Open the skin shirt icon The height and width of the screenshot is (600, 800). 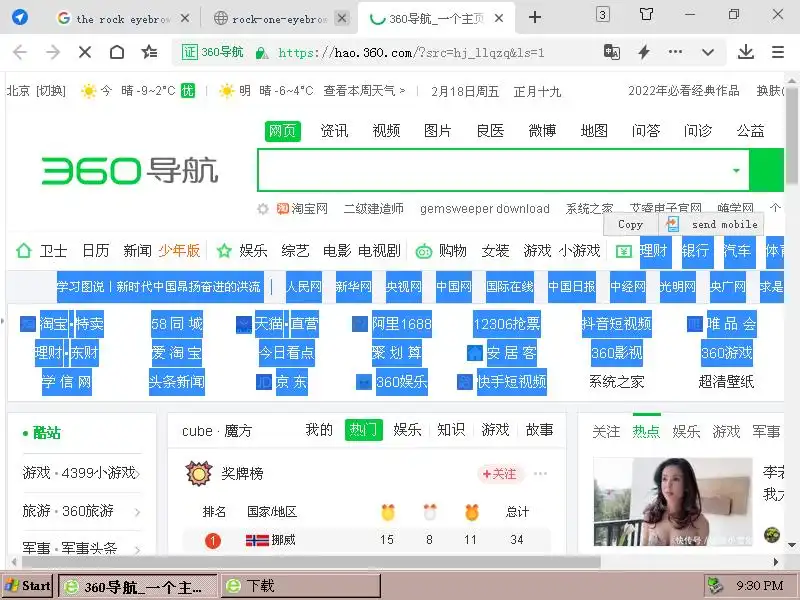pyautogui.click(x=646, y=14)
